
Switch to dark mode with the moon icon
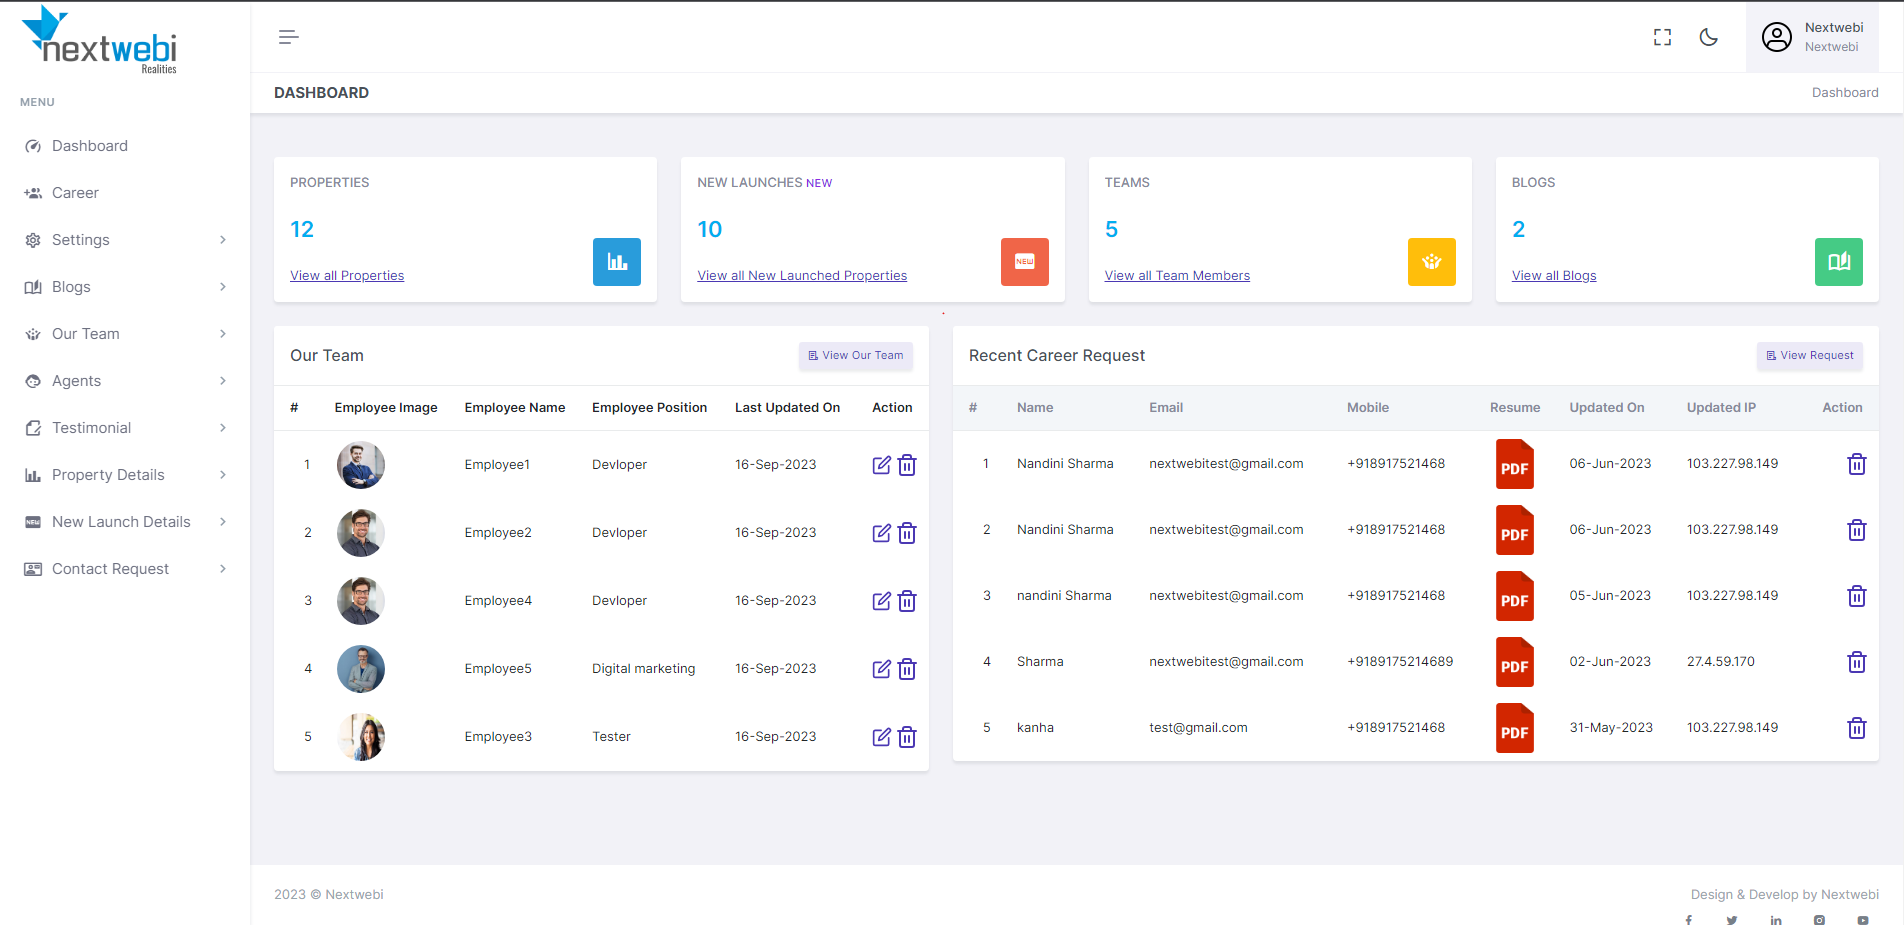tap(1709, 37)
